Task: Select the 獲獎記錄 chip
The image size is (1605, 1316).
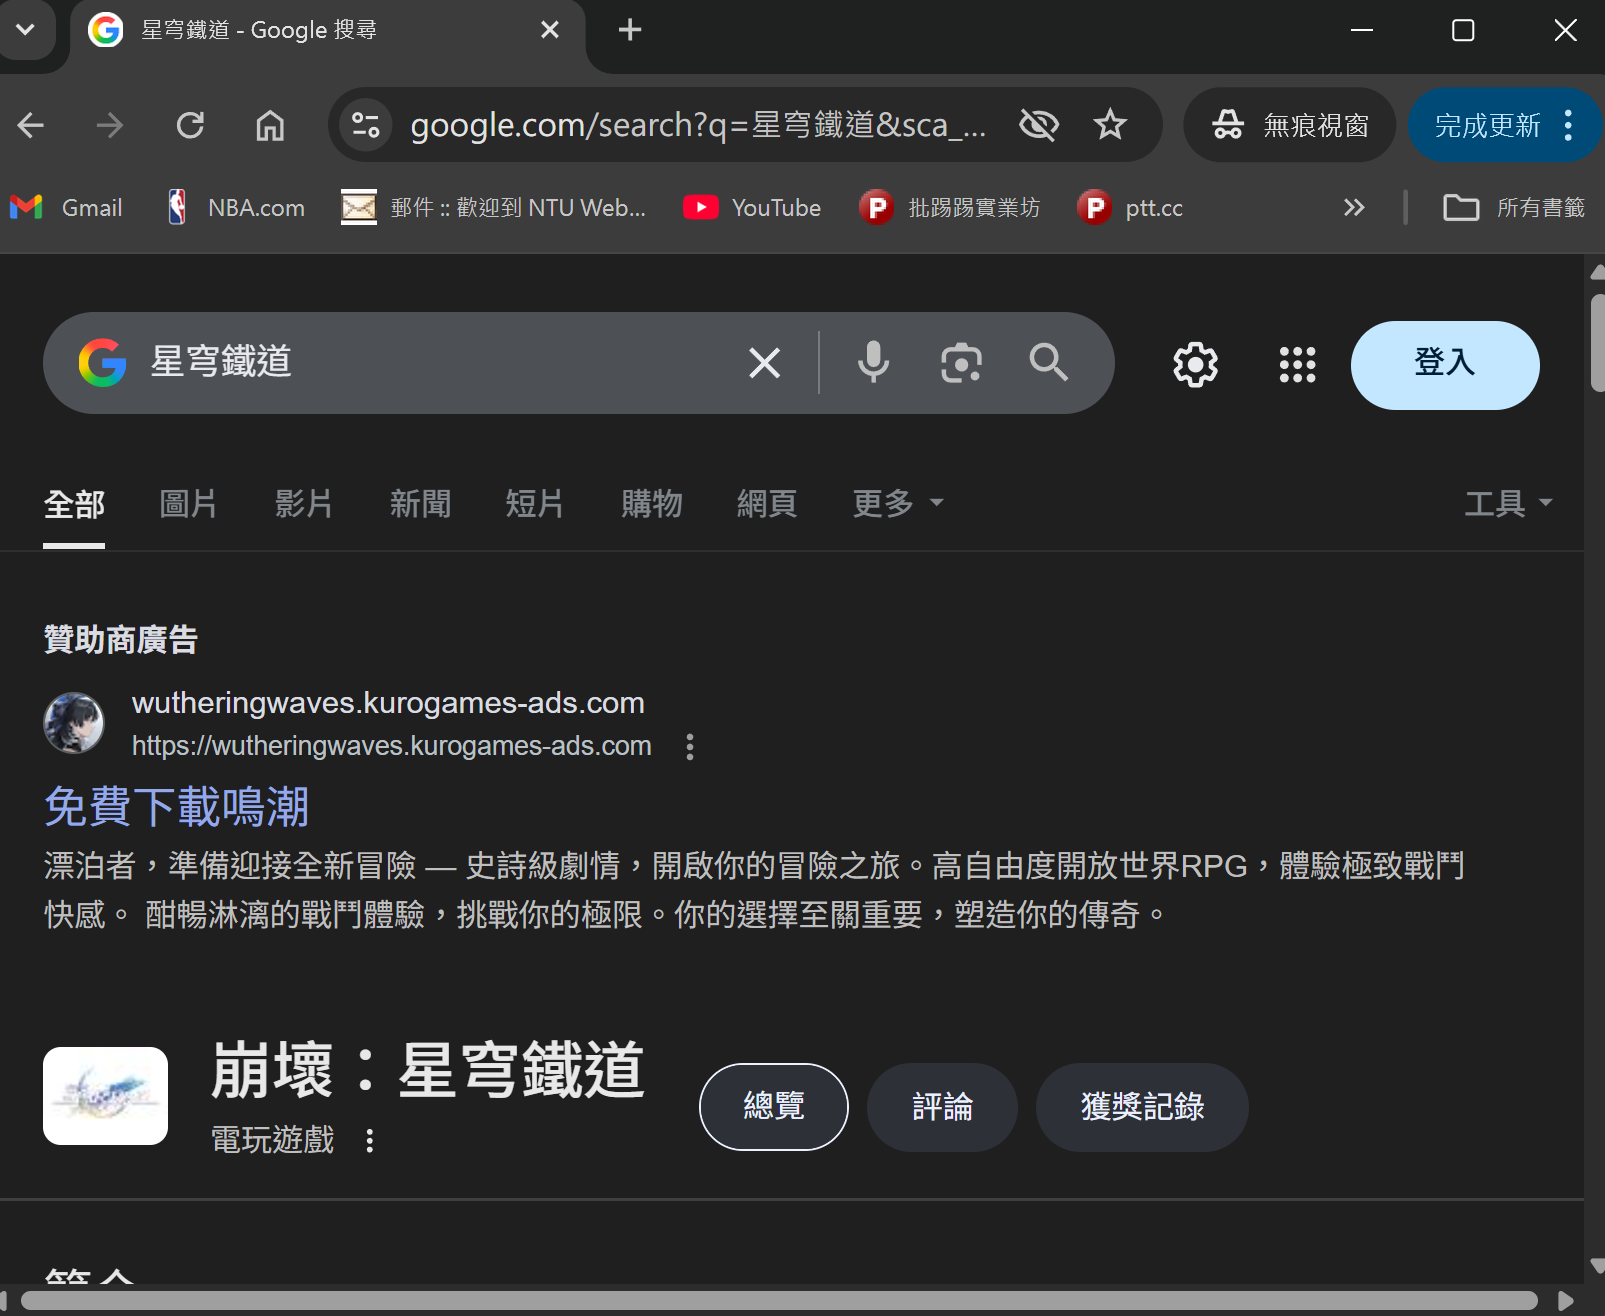Action: [x=1142, y=1107]
